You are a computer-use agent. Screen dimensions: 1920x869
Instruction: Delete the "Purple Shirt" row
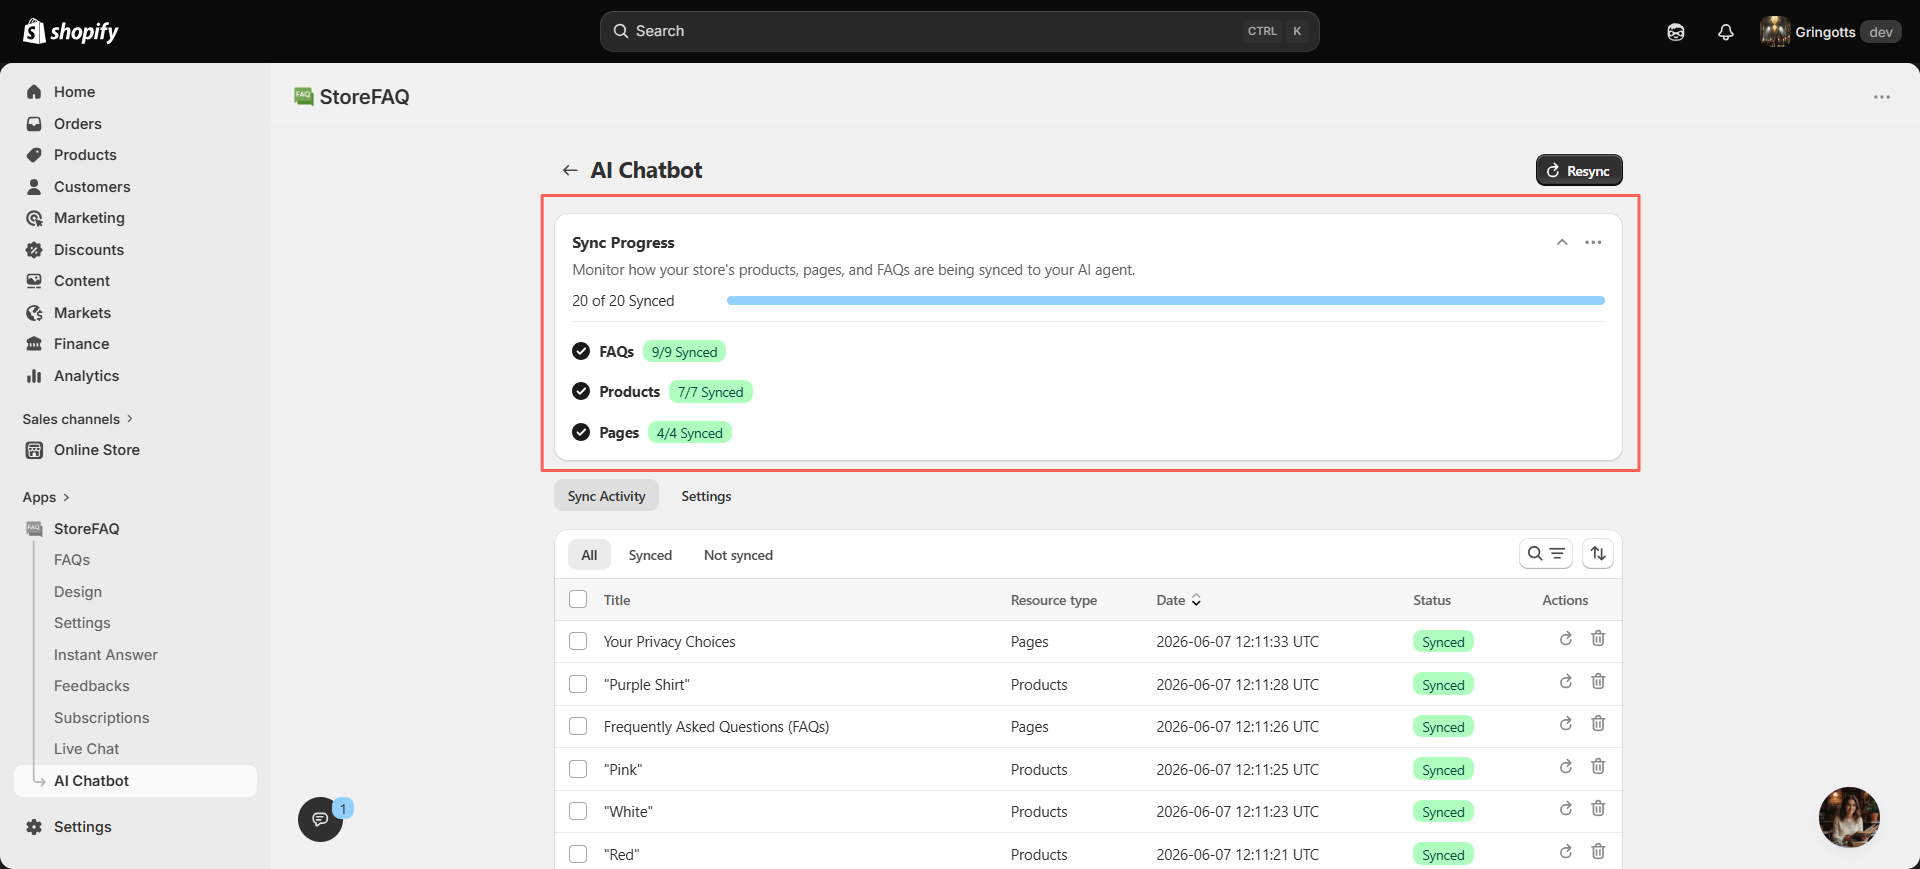click(1598, 681)
